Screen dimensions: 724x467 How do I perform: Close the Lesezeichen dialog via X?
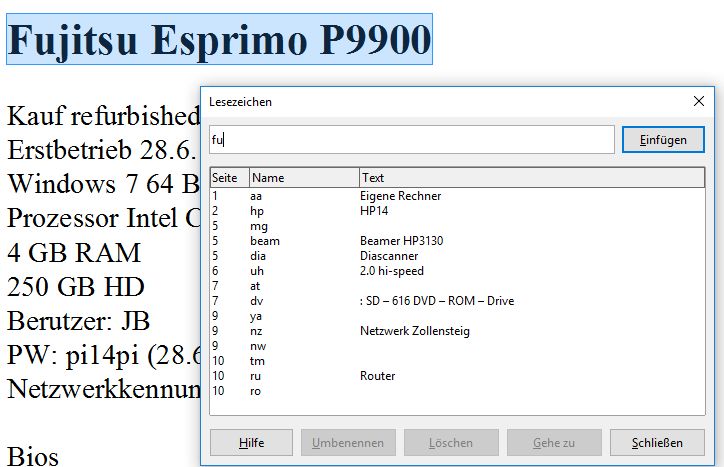pos(699,101)
